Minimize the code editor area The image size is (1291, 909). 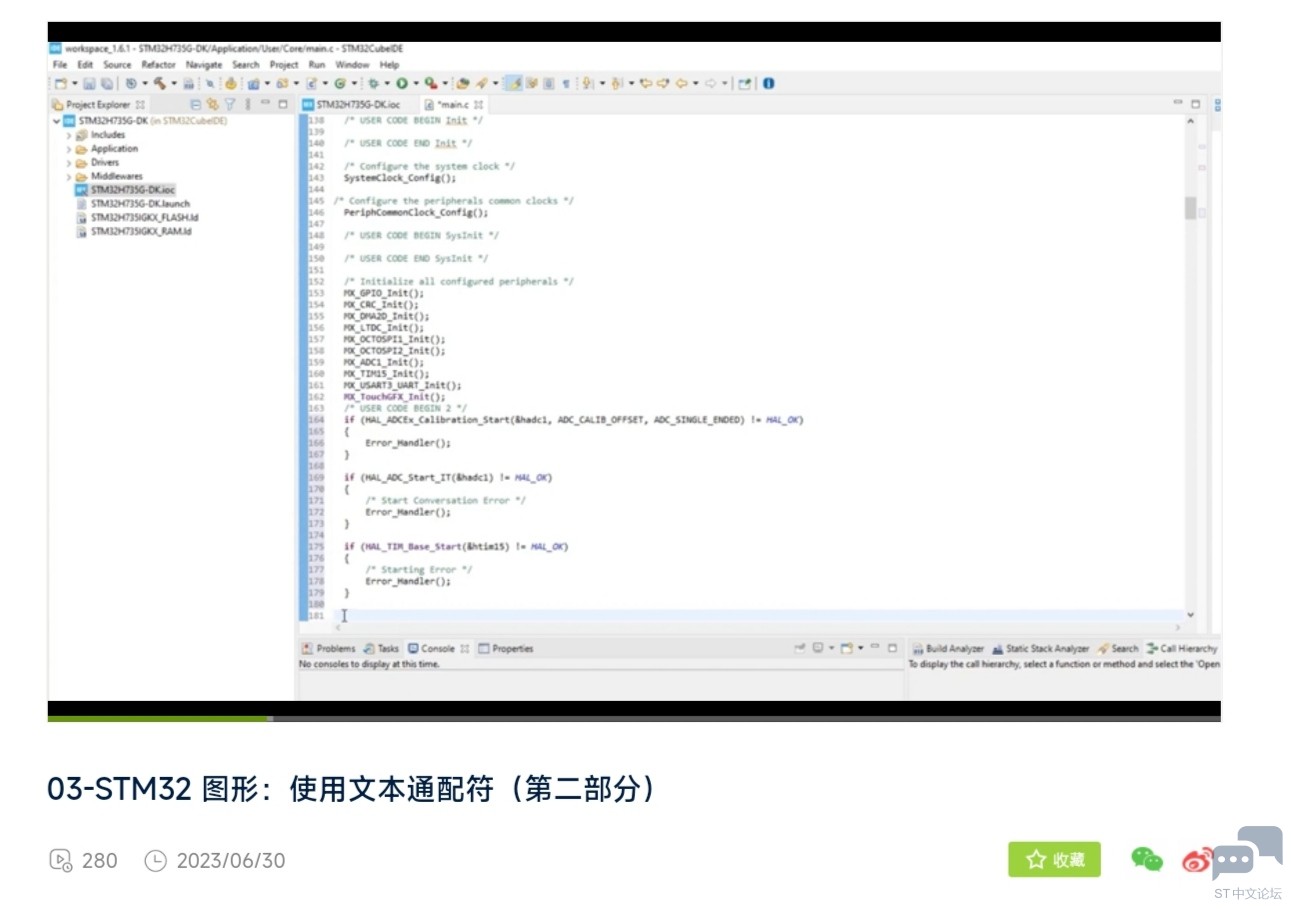click(x=1178, y=103)
